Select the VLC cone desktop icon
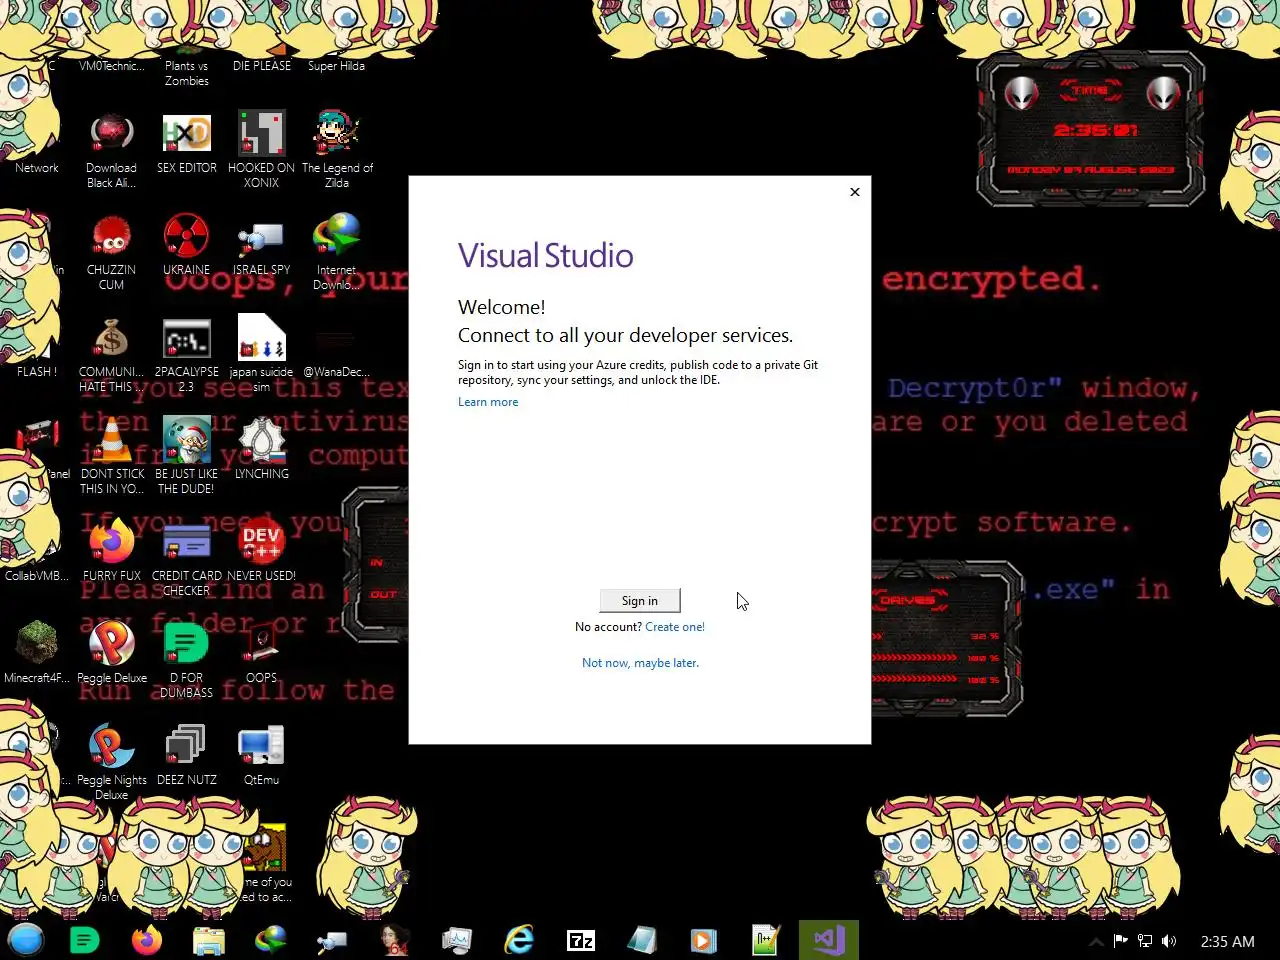The width and height of the screenshot is (1280, 960). pyautogui.click(x=112, y=456)
